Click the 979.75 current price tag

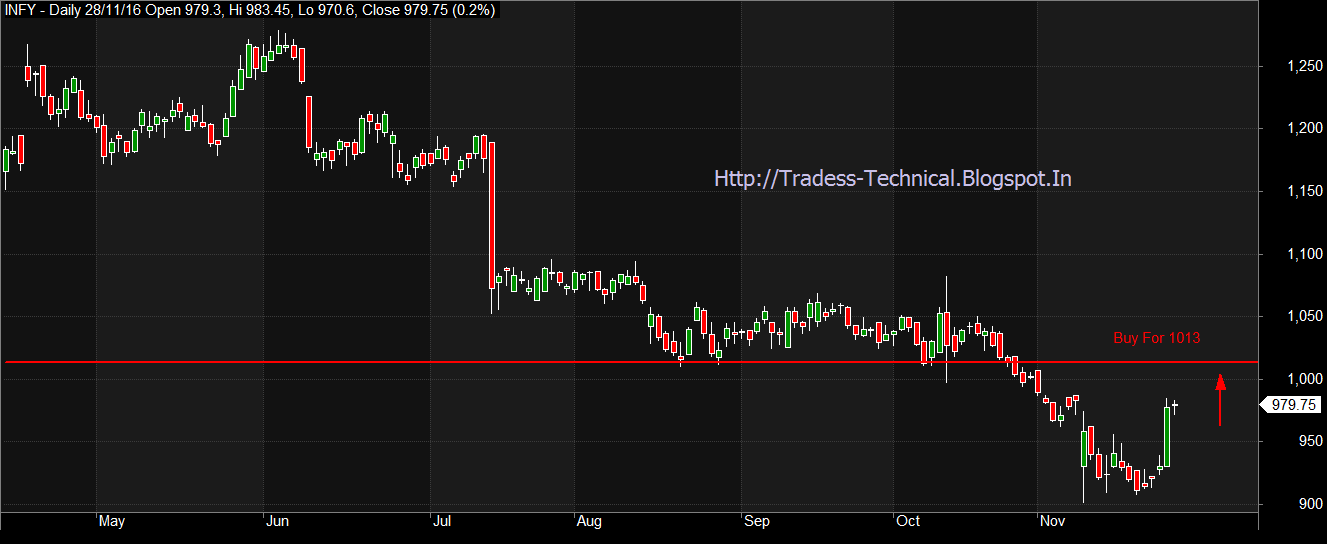(1291, 405)
